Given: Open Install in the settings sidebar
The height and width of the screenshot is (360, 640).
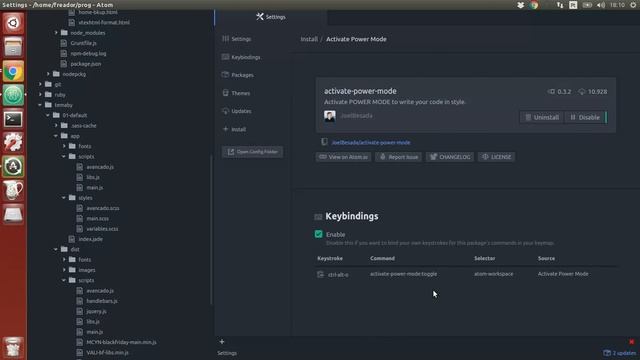Looking at the screenshot, I should coord(234,129).
